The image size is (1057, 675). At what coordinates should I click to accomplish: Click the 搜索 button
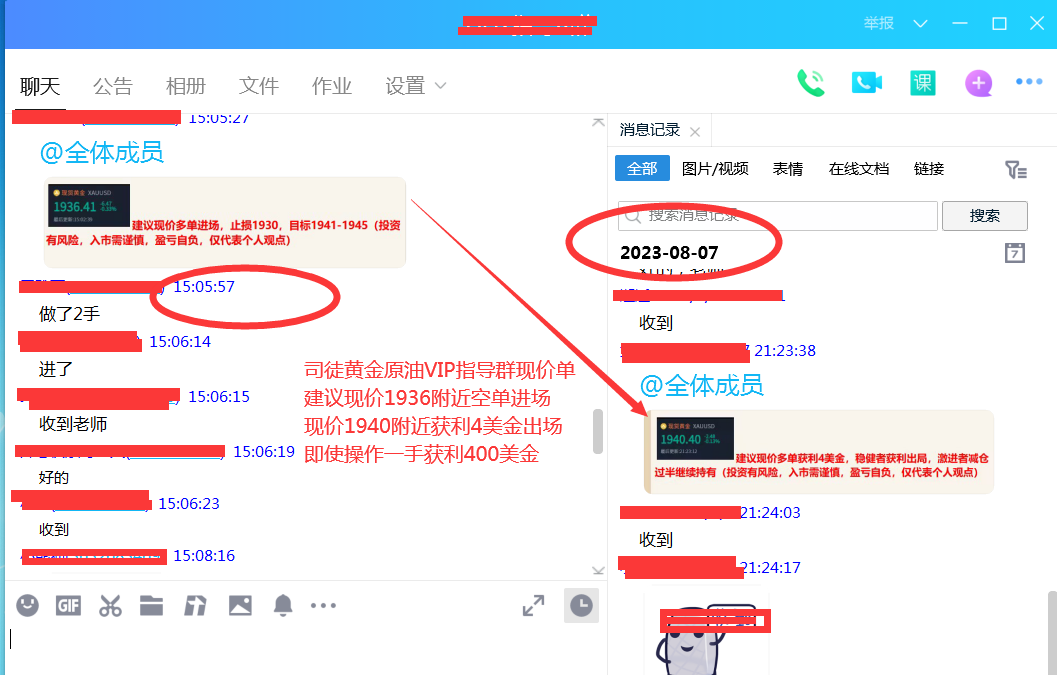point(984,216)
